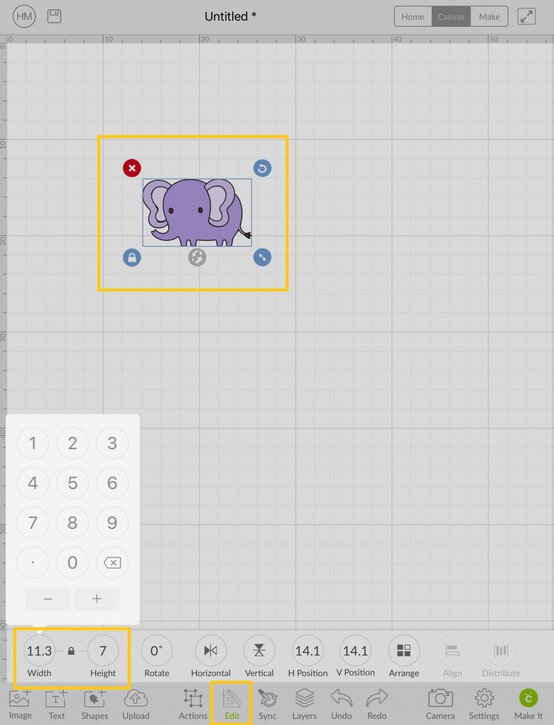Viewport: 554px width, 725px height.
Task: Open the Rotate field showing 0°
Action: coord(156,651)
